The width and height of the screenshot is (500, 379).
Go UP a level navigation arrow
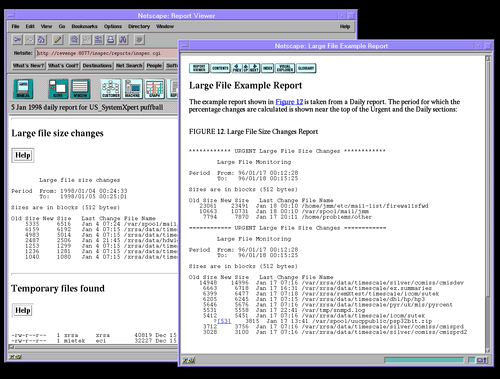tap(246, 68)
